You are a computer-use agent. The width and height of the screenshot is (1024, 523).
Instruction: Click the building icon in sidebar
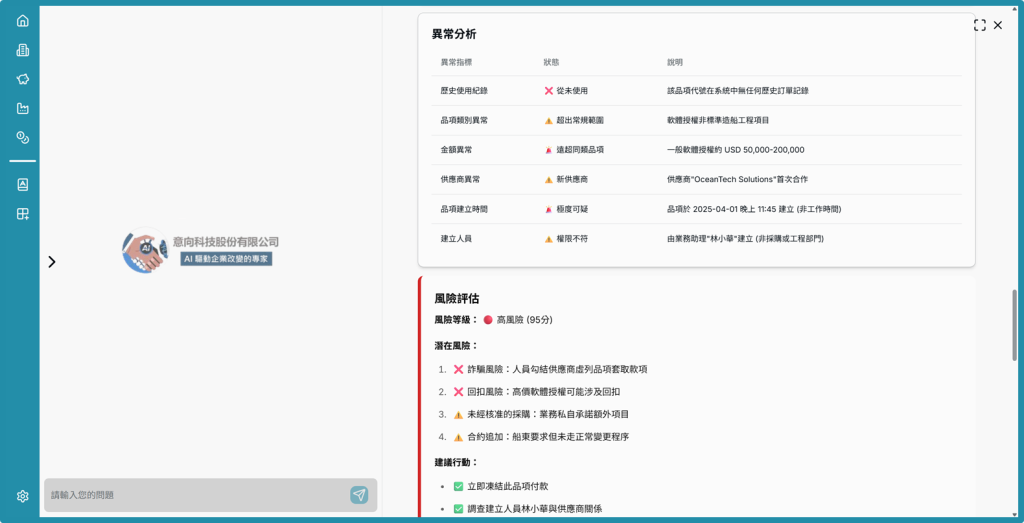point(22,50)
